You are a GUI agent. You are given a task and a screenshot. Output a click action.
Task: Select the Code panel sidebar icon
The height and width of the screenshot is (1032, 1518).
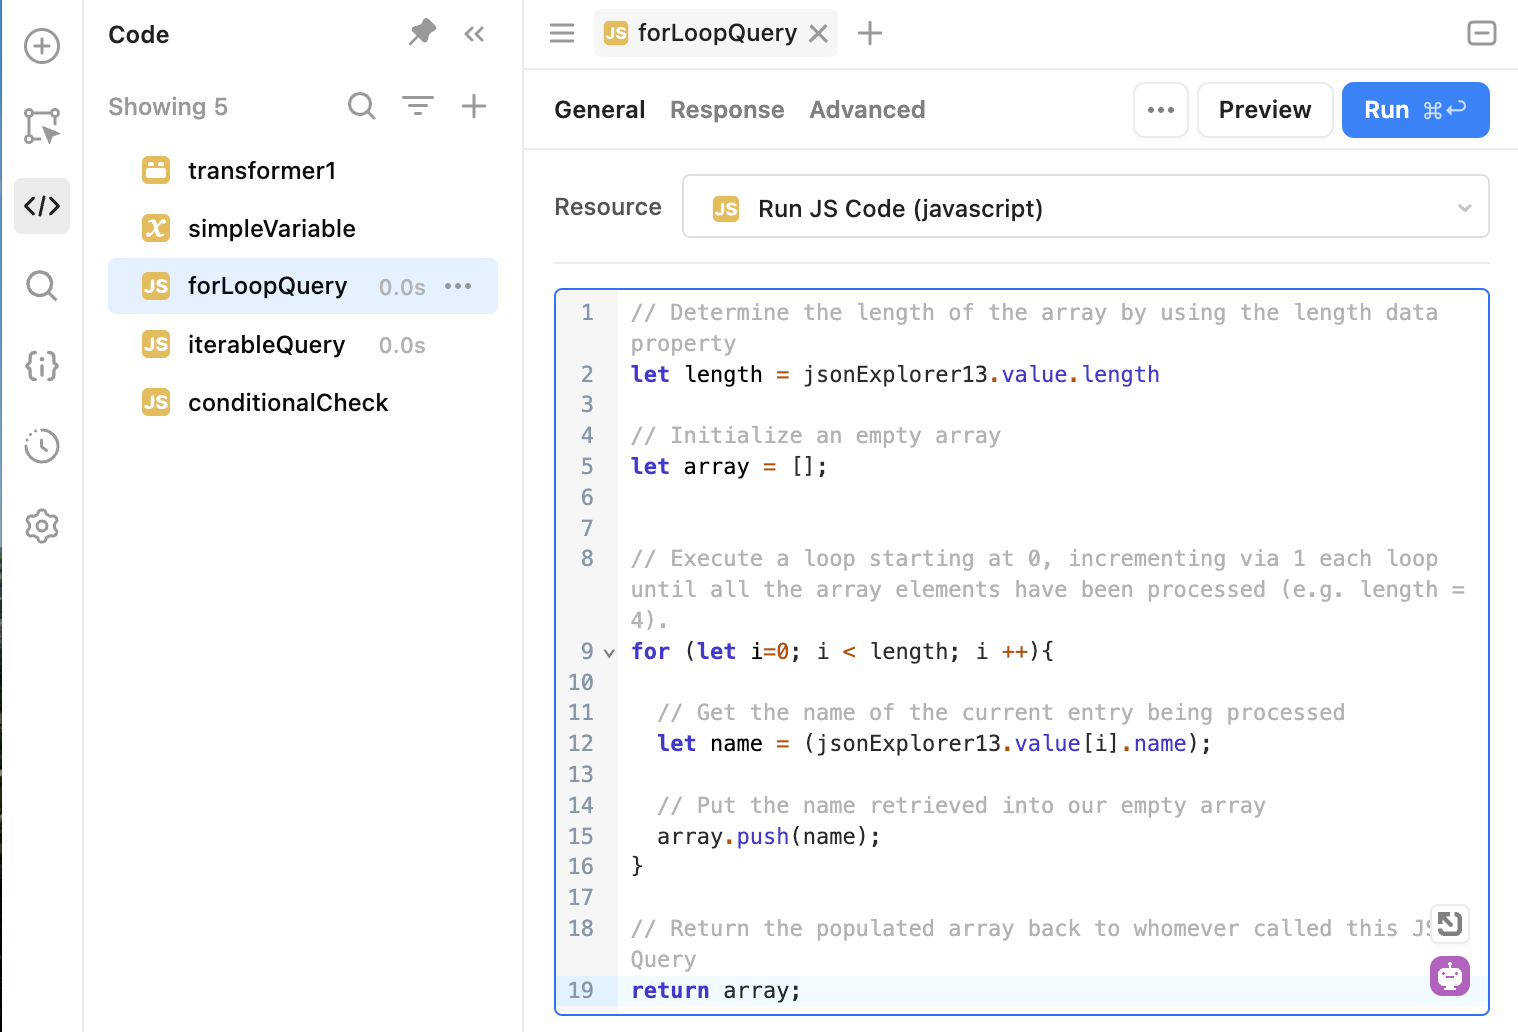[42, 206]
